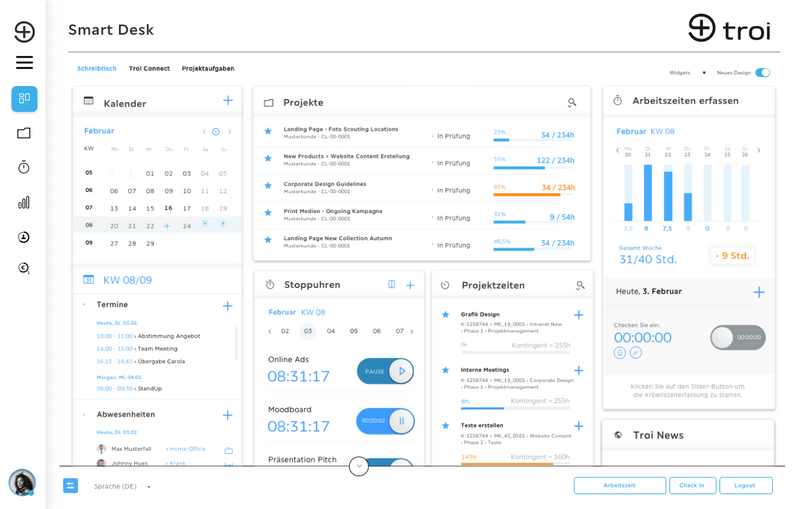This screenshot has height=509, width=800.
Task: Click the edit pencil icon under check-in timer
Action: click(635, 352)
